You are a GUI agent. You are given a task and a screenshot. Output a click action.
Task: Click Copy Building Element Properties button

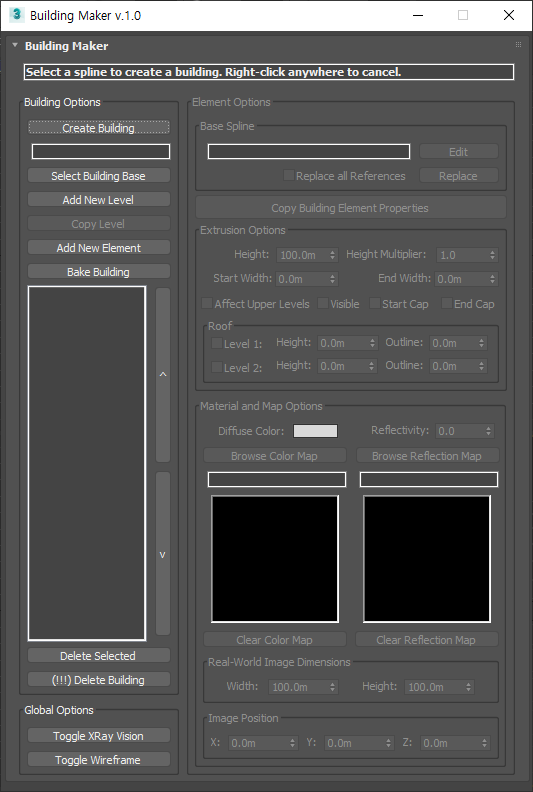(x=350, y=208)
